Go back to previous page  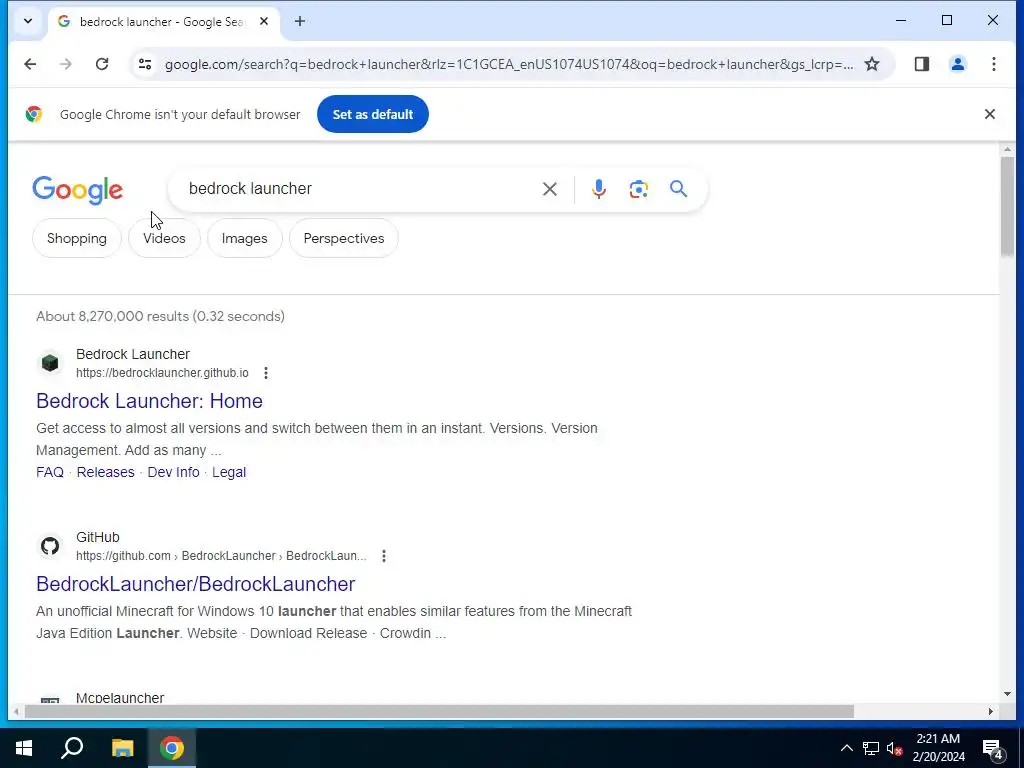(x=30, y=64)
